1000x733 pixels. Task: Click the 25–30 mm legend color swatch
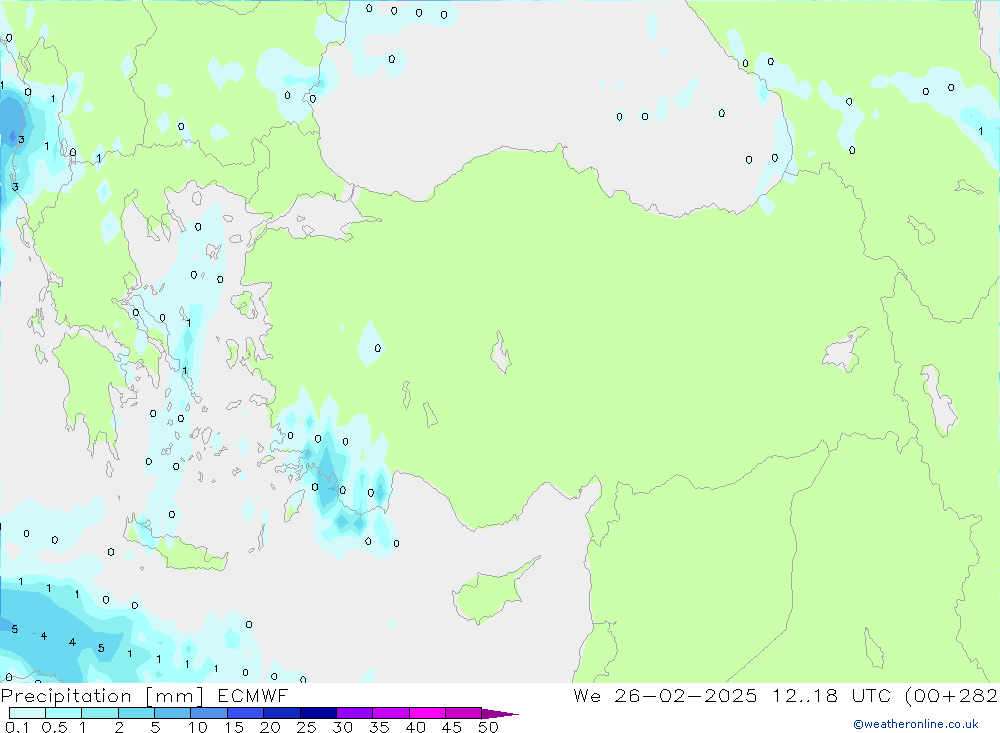[x=318, y=713]
